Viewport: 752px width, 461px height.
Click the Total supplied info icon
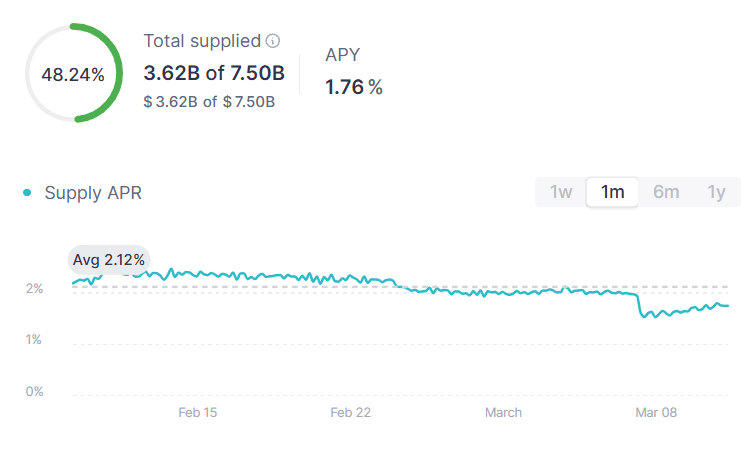(x=273, y=41)
